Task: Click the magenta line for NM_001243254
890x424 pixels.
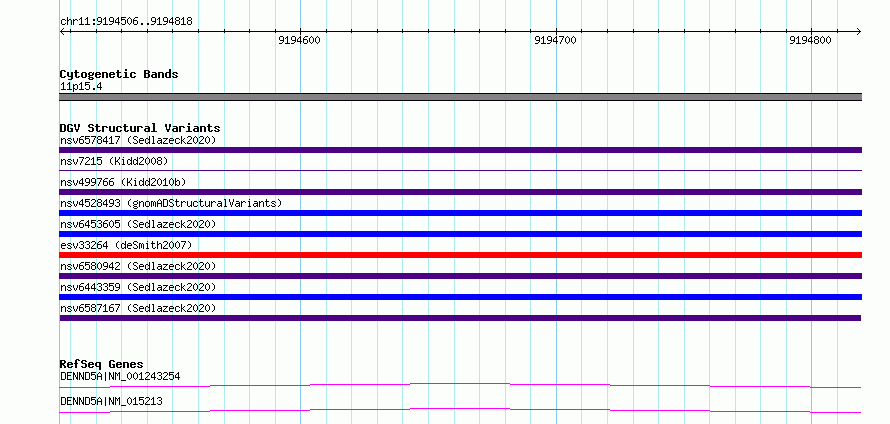Action: pyautogui.click(x=460, y=385)
